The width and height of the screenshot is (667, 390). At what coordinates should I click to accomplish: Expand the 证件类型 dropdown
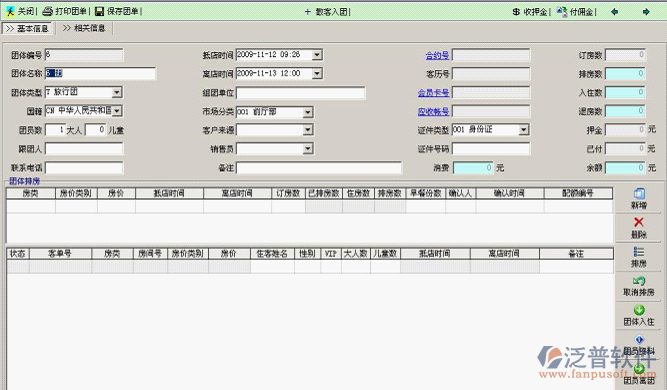coord(524,130)
